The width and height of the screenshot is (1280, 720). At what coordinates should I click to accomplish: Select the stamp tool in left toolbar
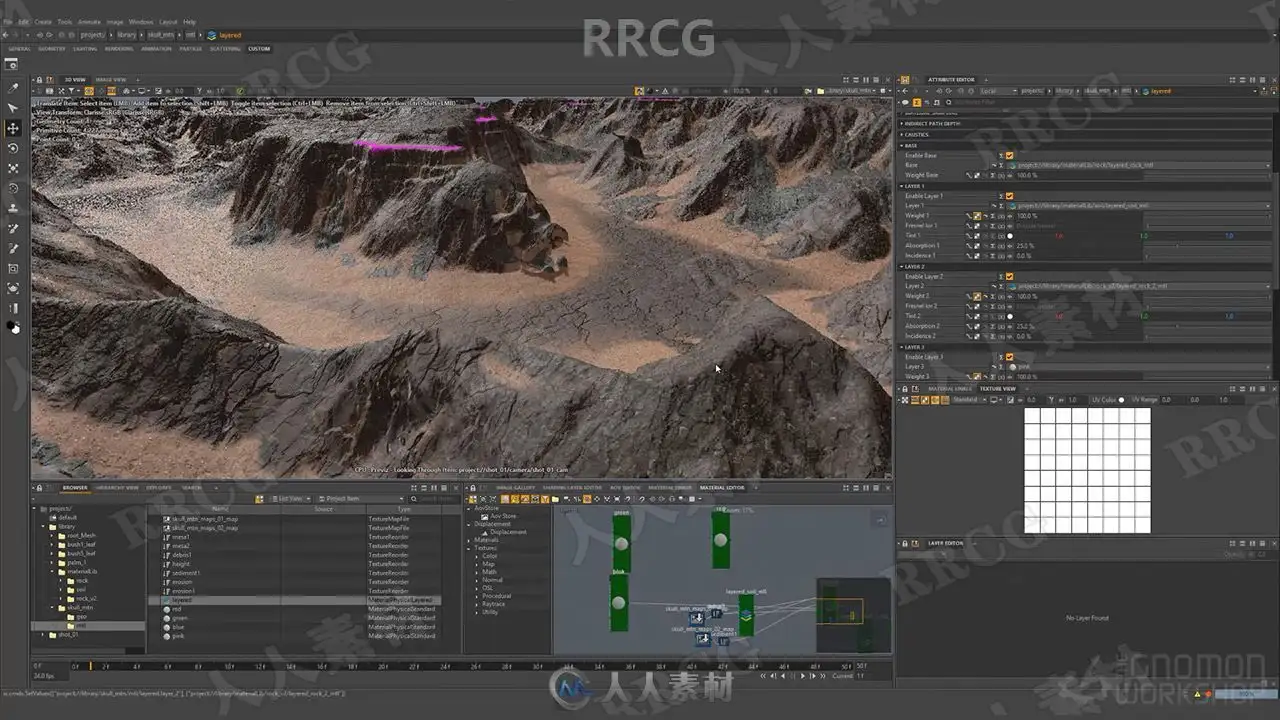coord(13,208)
